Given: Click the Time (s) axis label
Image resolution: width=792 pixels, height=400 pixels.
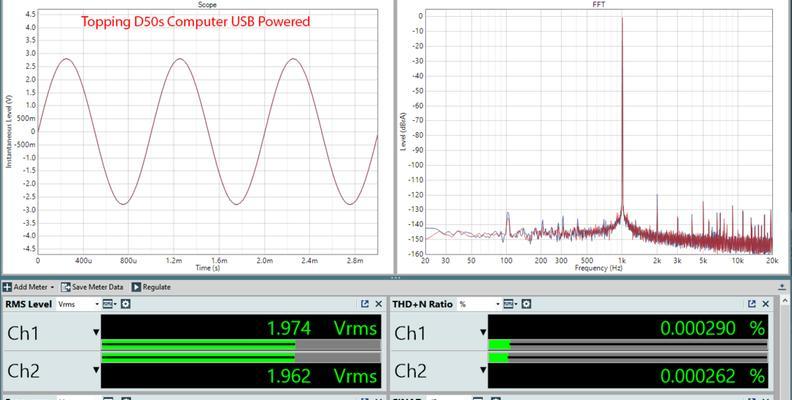Looking at the screenshot, I should click(x=208, y=268).
